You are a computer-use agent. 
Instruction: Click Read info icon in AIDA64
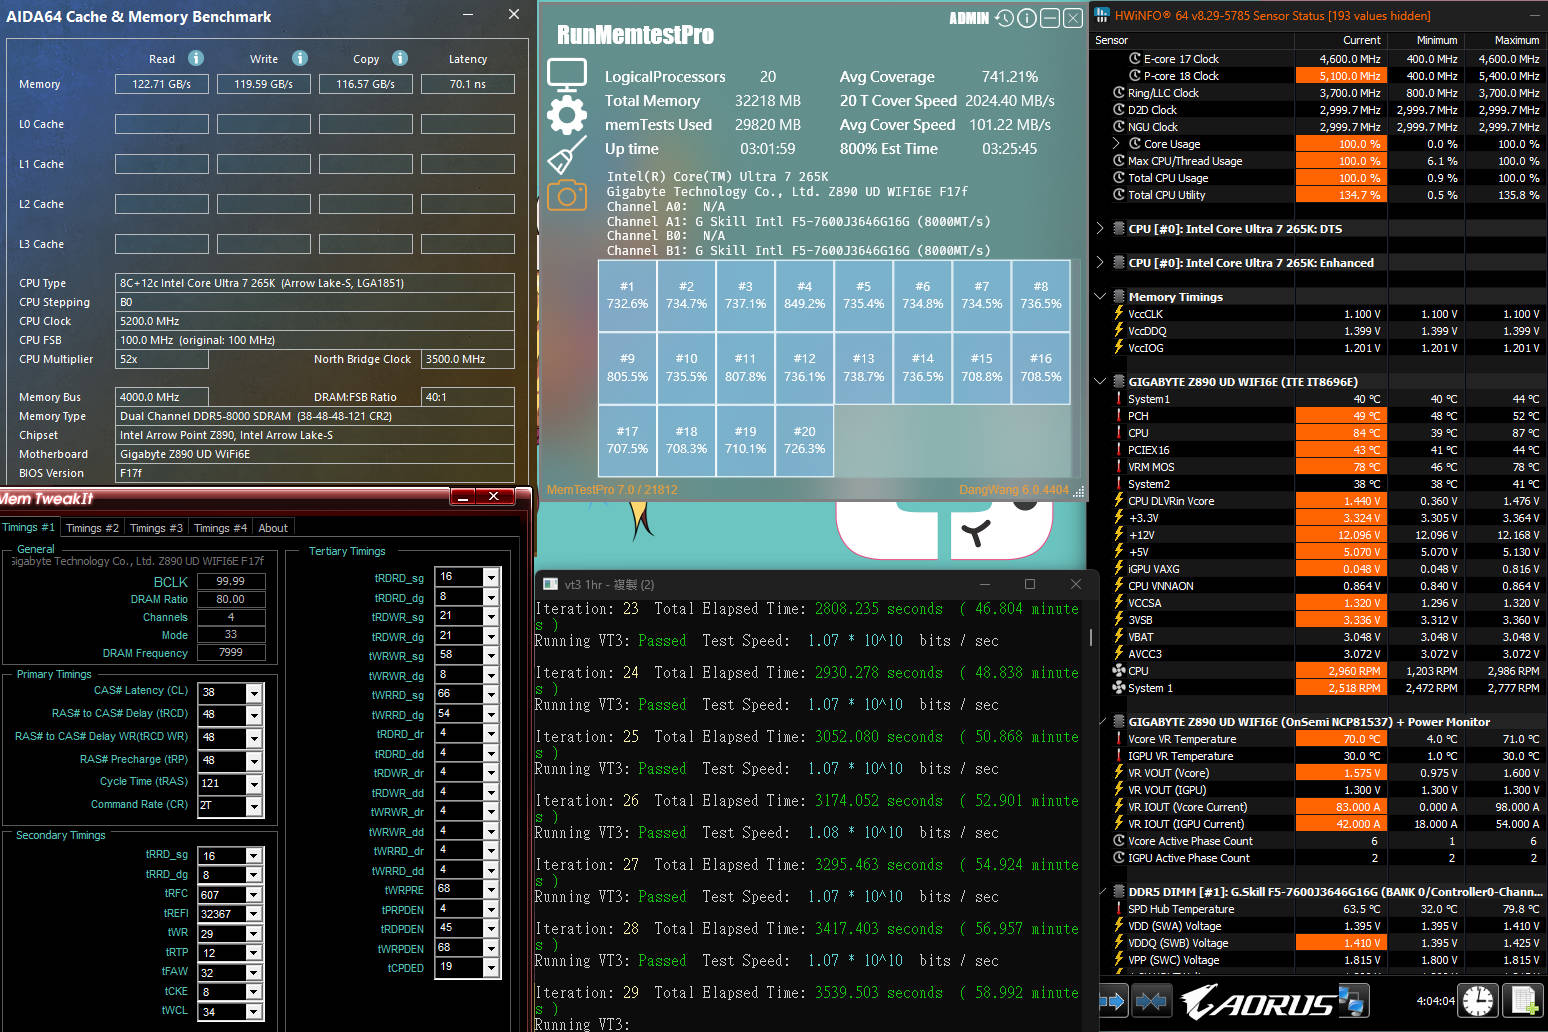click(x=196, y=58)
